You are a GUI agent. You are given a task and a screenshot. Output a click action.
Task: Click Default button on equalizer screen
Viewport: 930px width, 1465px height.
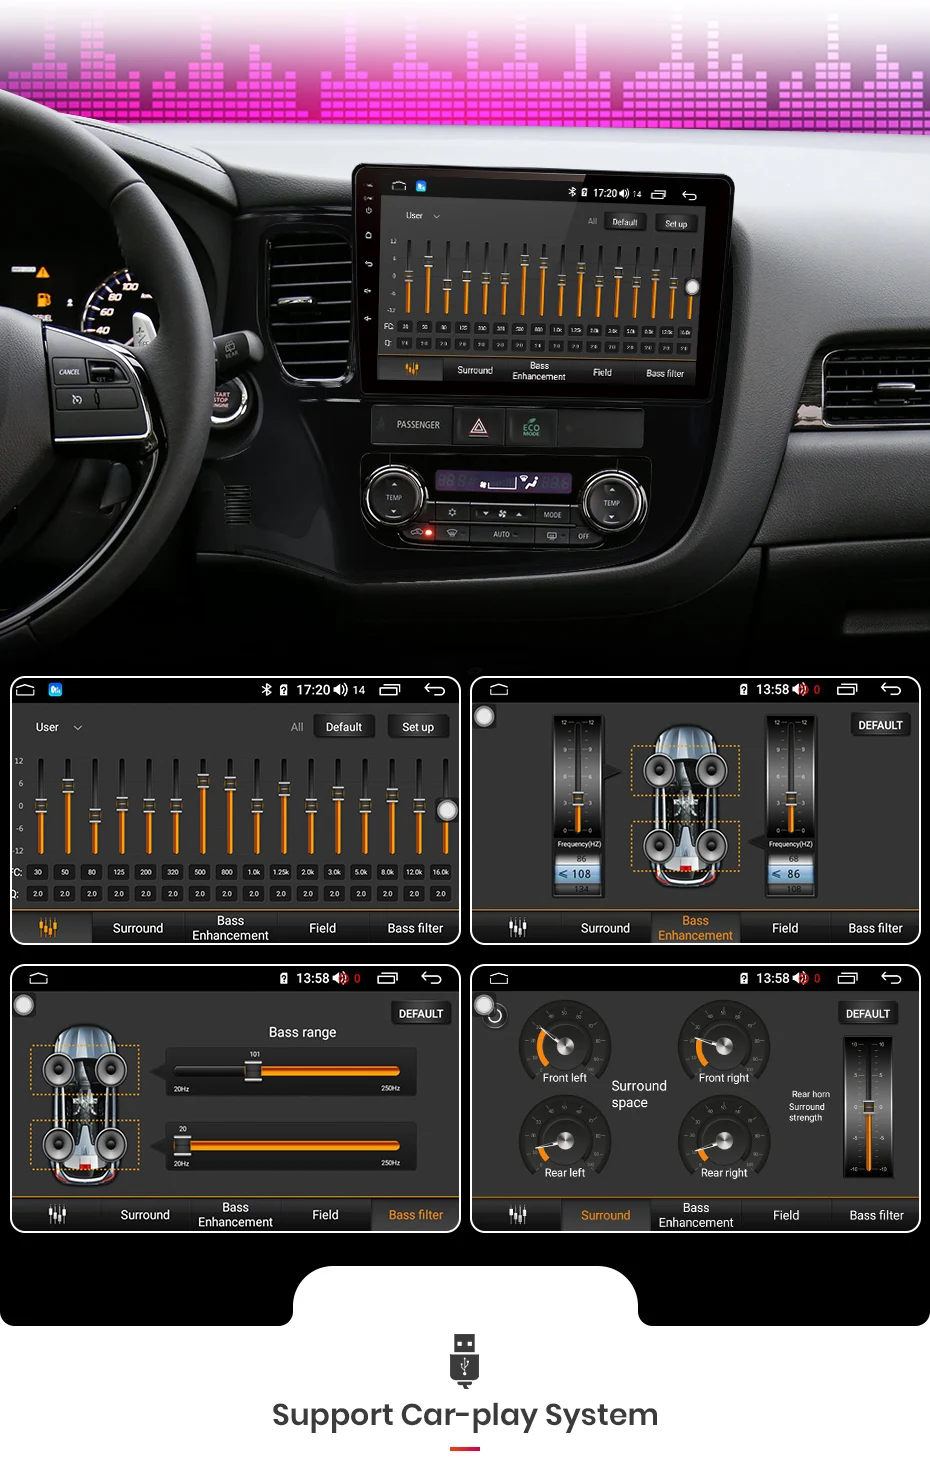[x=344, y=728]
